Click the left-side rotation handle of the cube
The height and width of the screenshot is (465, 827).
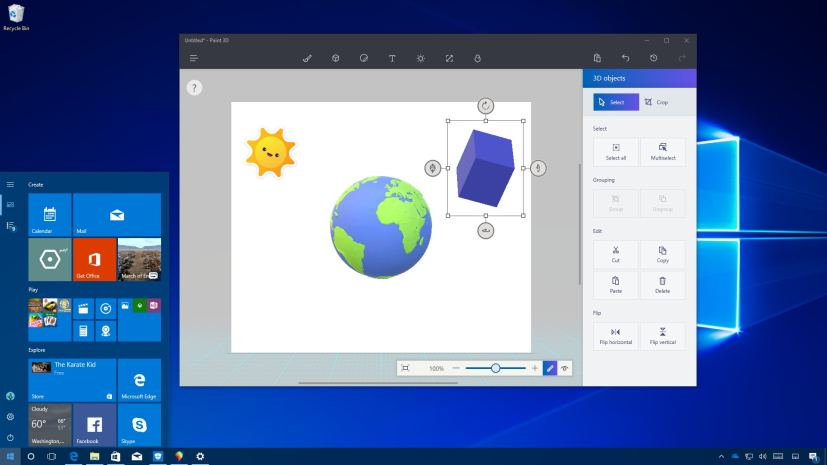point(432,168)
